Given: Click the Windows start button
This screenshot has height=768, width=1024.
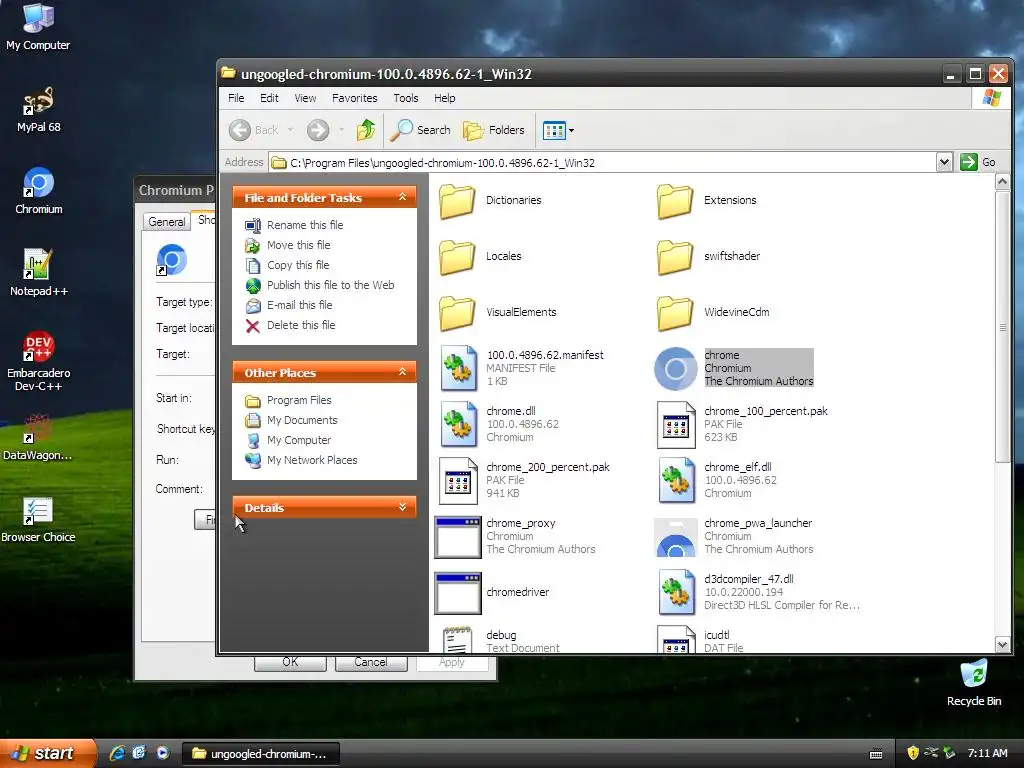Looking at the screenshot, I should pyautogui.click(x=46, y=753).
